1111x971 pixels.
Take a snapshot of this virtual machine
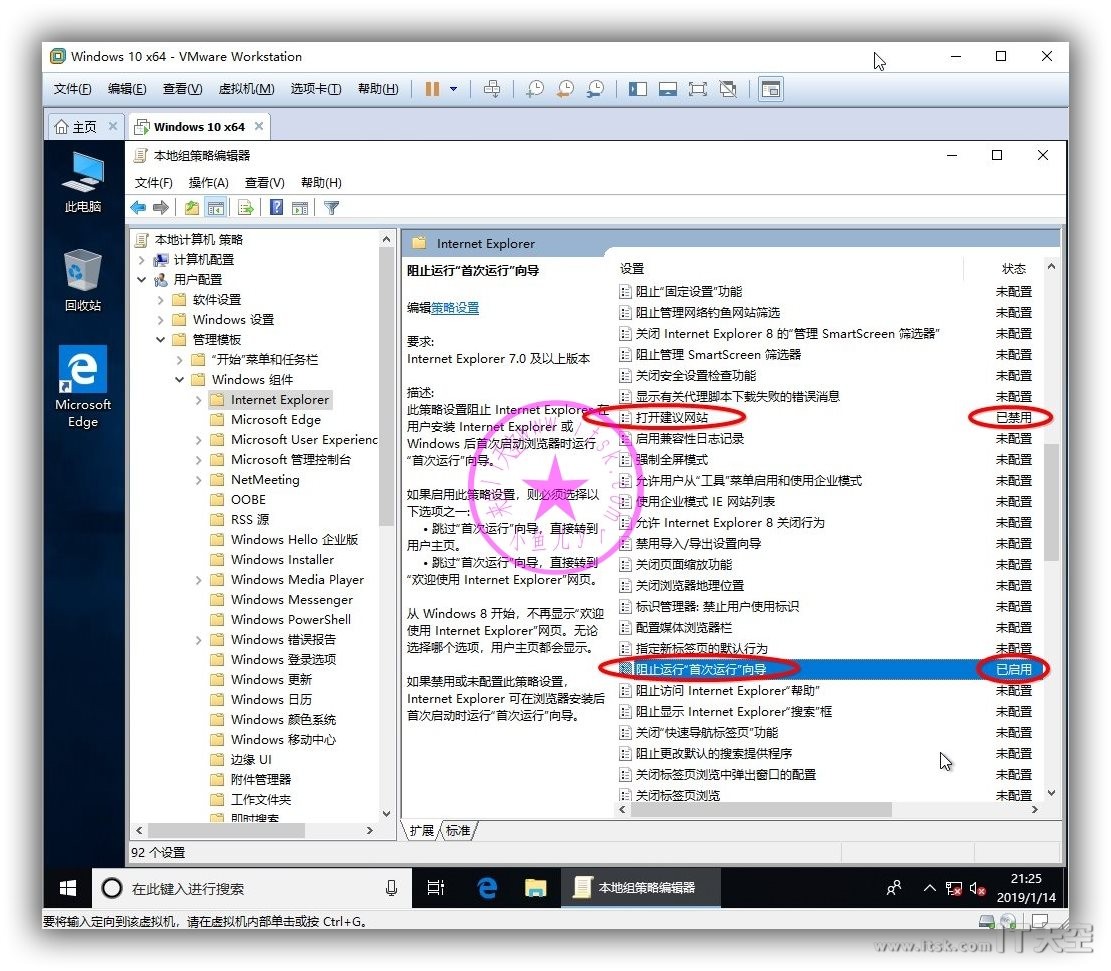[x=535, y=89]
